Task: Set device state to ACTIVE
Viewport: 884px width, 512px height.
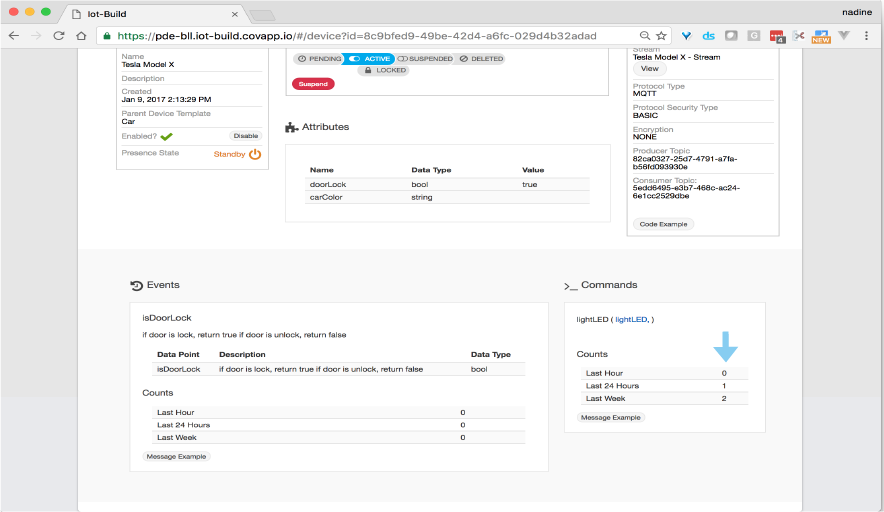Action: pyautogui.click(x=369, y=59)
